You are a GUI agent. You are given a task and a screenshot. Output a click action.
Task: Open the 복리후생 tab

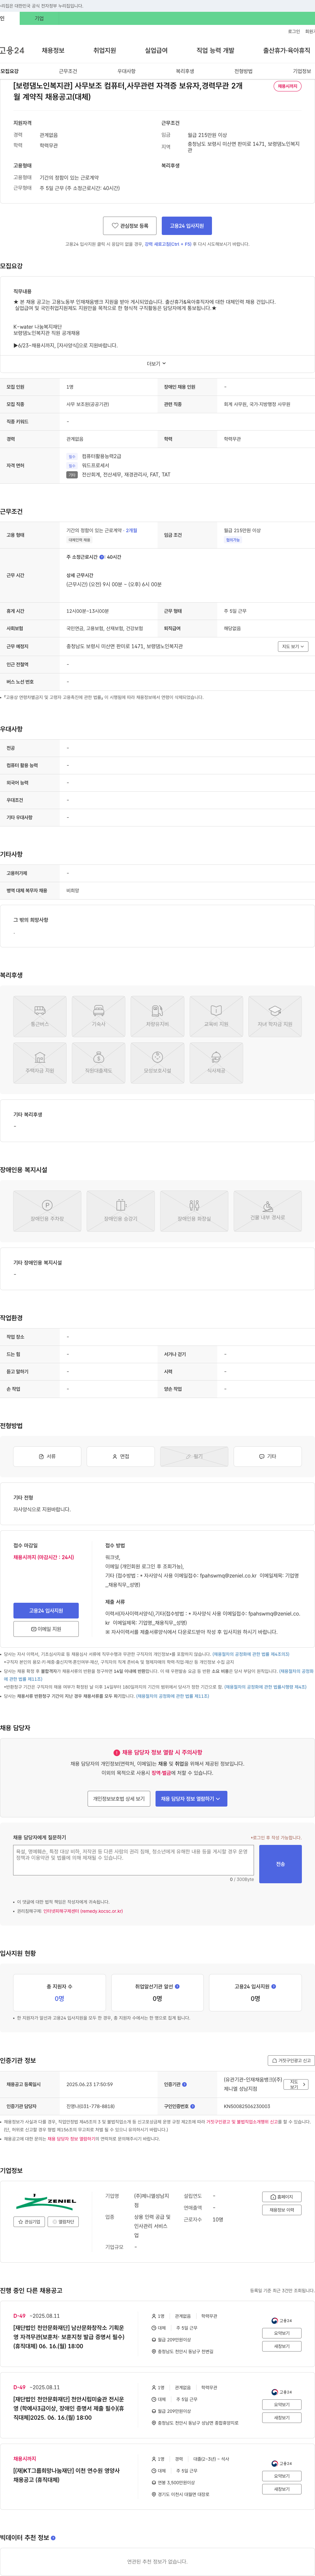click(x=185, y=71)
